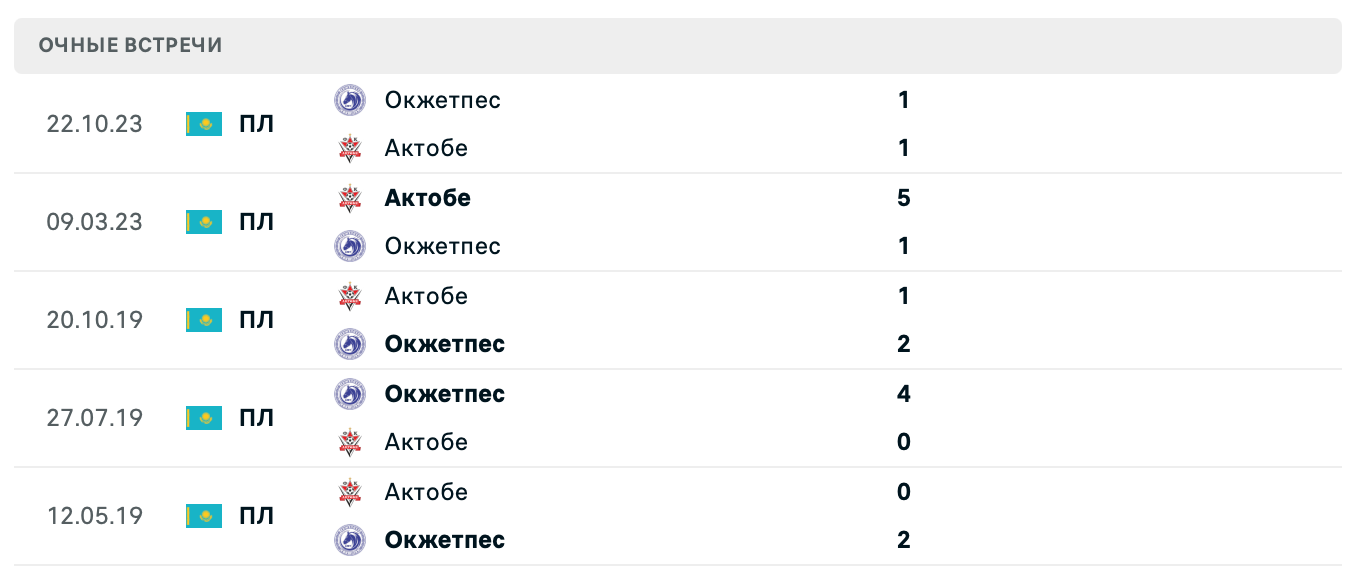
Task: Click the Окжетпес club crest in the top match
Action: click(350, 100)
